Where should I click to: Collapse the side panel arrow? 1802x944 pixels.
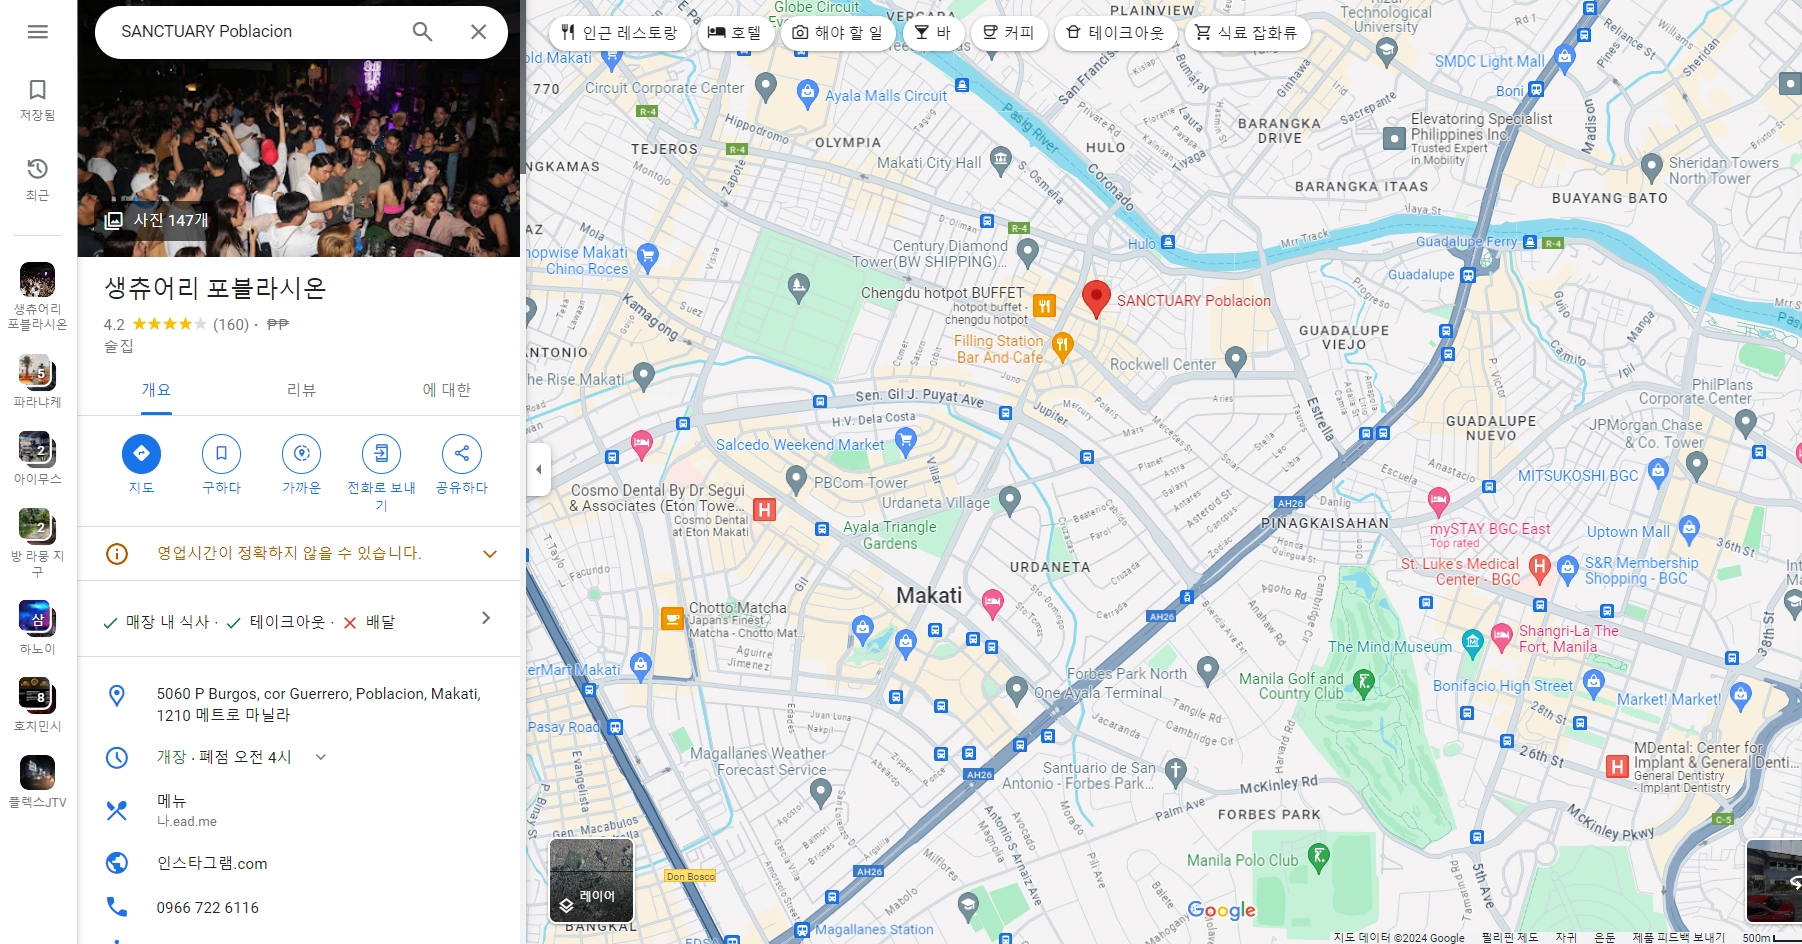pyautogui.click(x=539, y=469)
